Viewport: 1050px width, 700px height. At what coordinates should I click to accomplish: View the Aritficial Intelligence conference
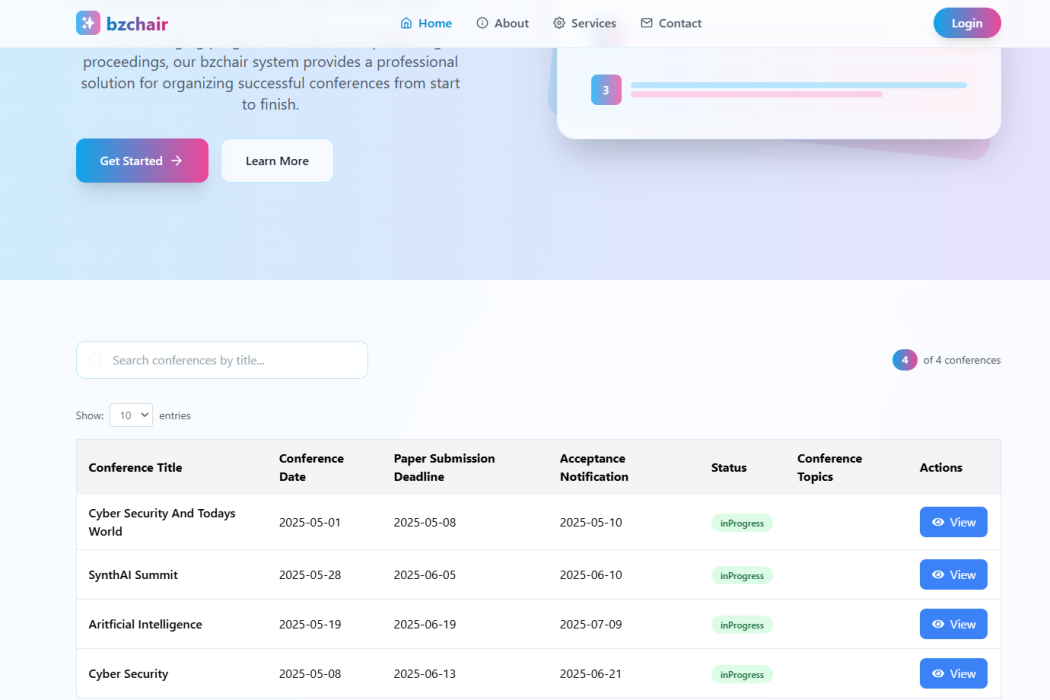953,624
